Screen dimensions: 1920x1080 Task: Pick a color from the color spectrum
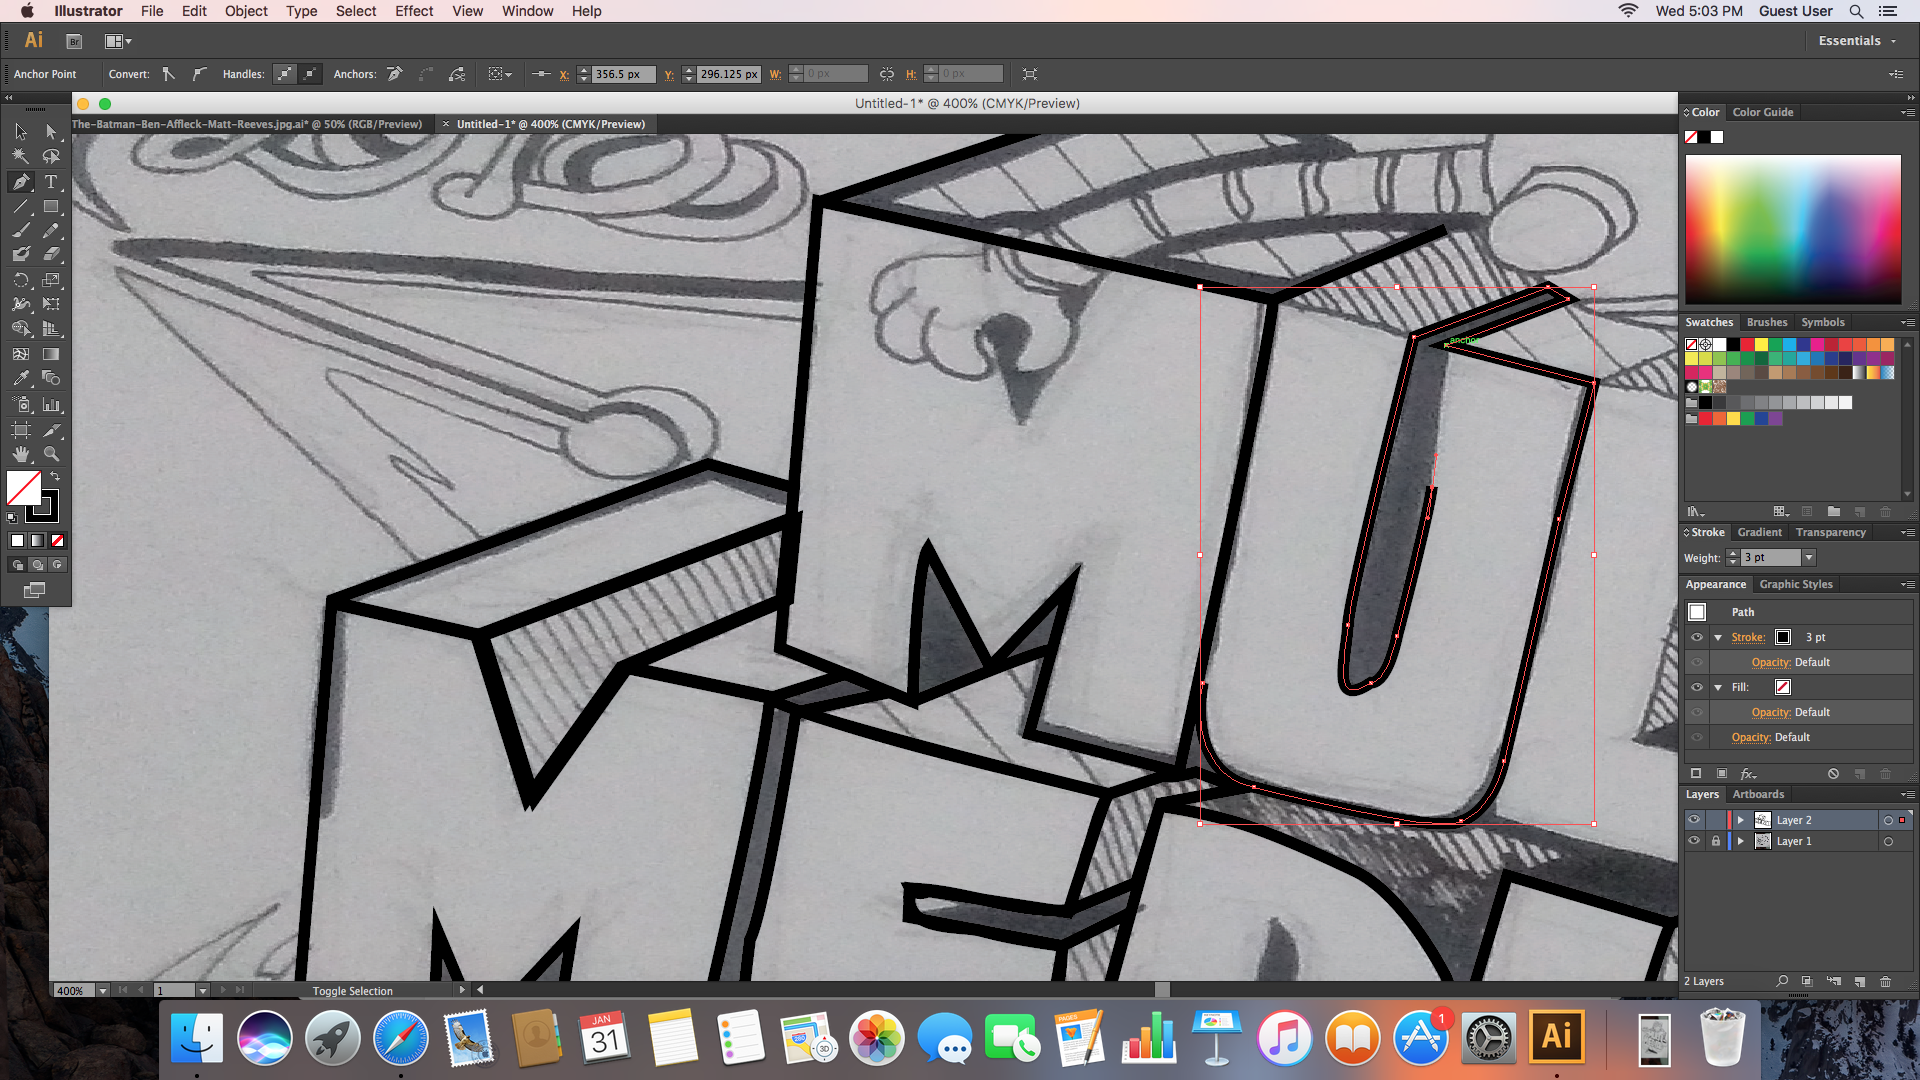click(x=1793, y=229)
